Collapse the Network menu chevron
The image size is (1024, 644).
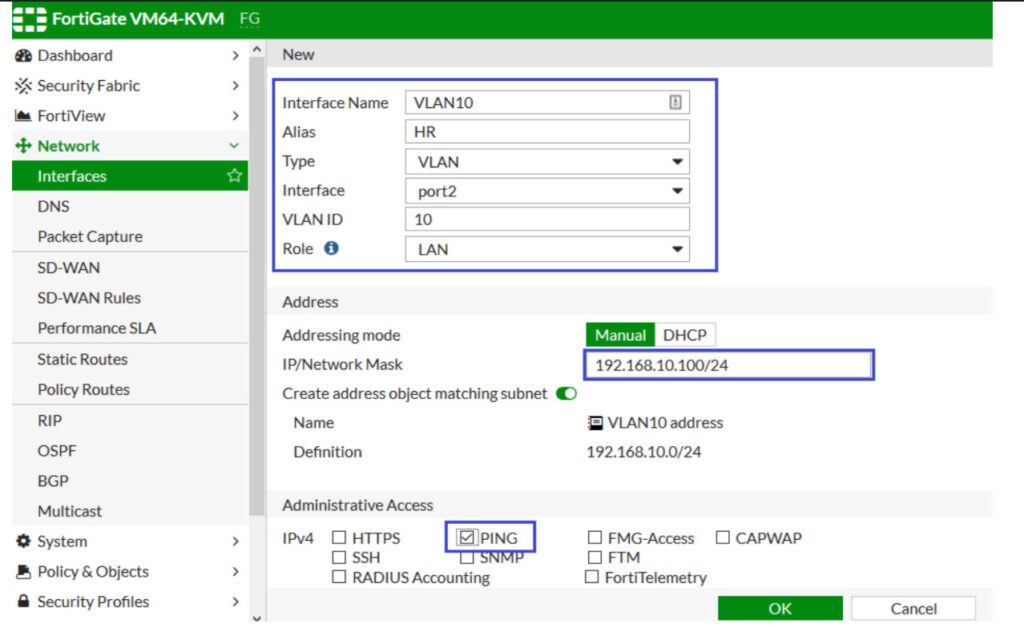pos(234,146)
